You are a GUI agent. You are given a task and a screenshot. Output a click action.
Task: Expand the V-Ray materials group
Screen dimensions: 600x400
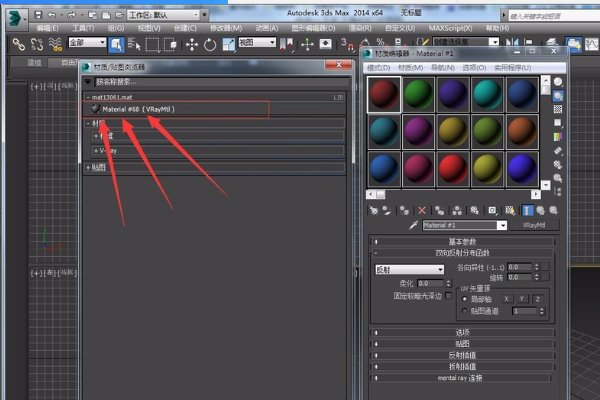point(96,151)
